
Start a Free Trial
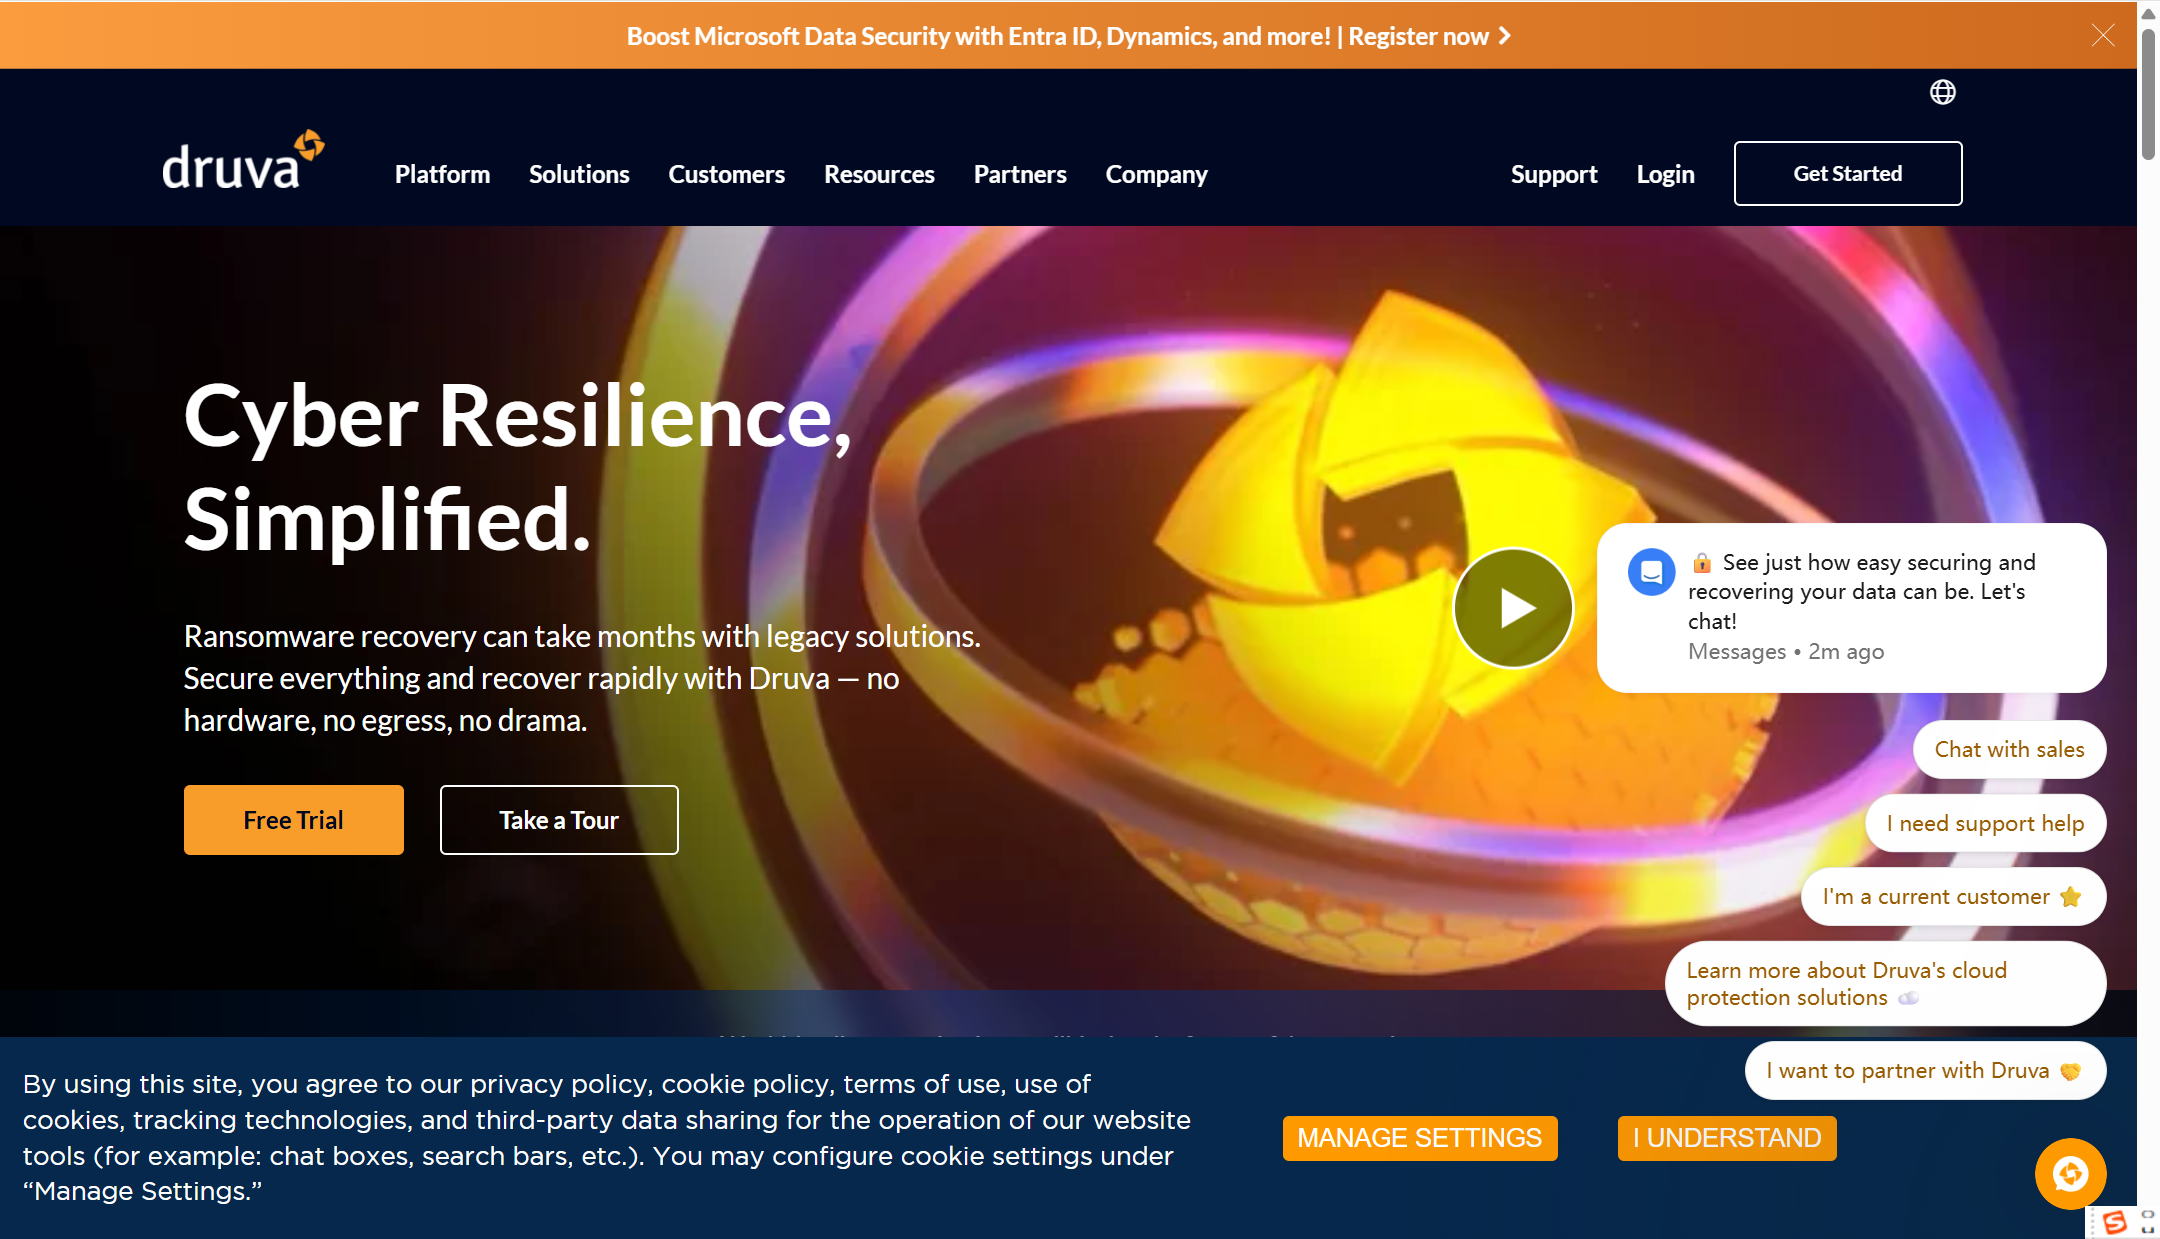(293, 820)
